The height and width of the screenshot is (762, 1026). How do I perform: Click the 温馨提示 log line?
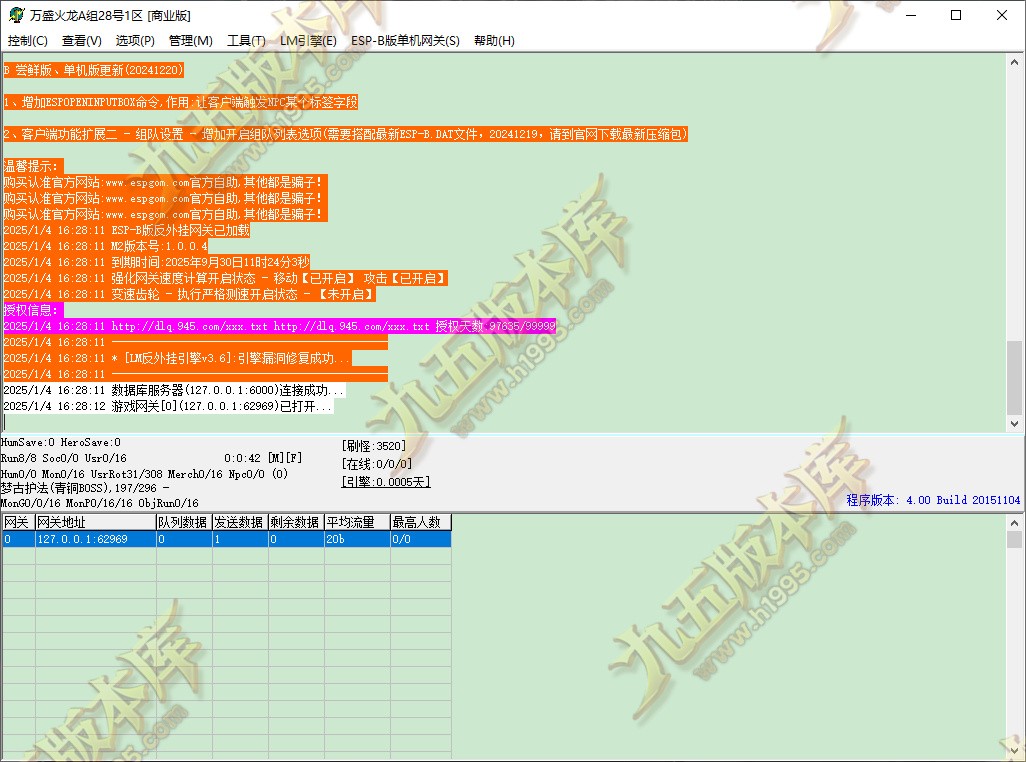(x=33, y=166)
